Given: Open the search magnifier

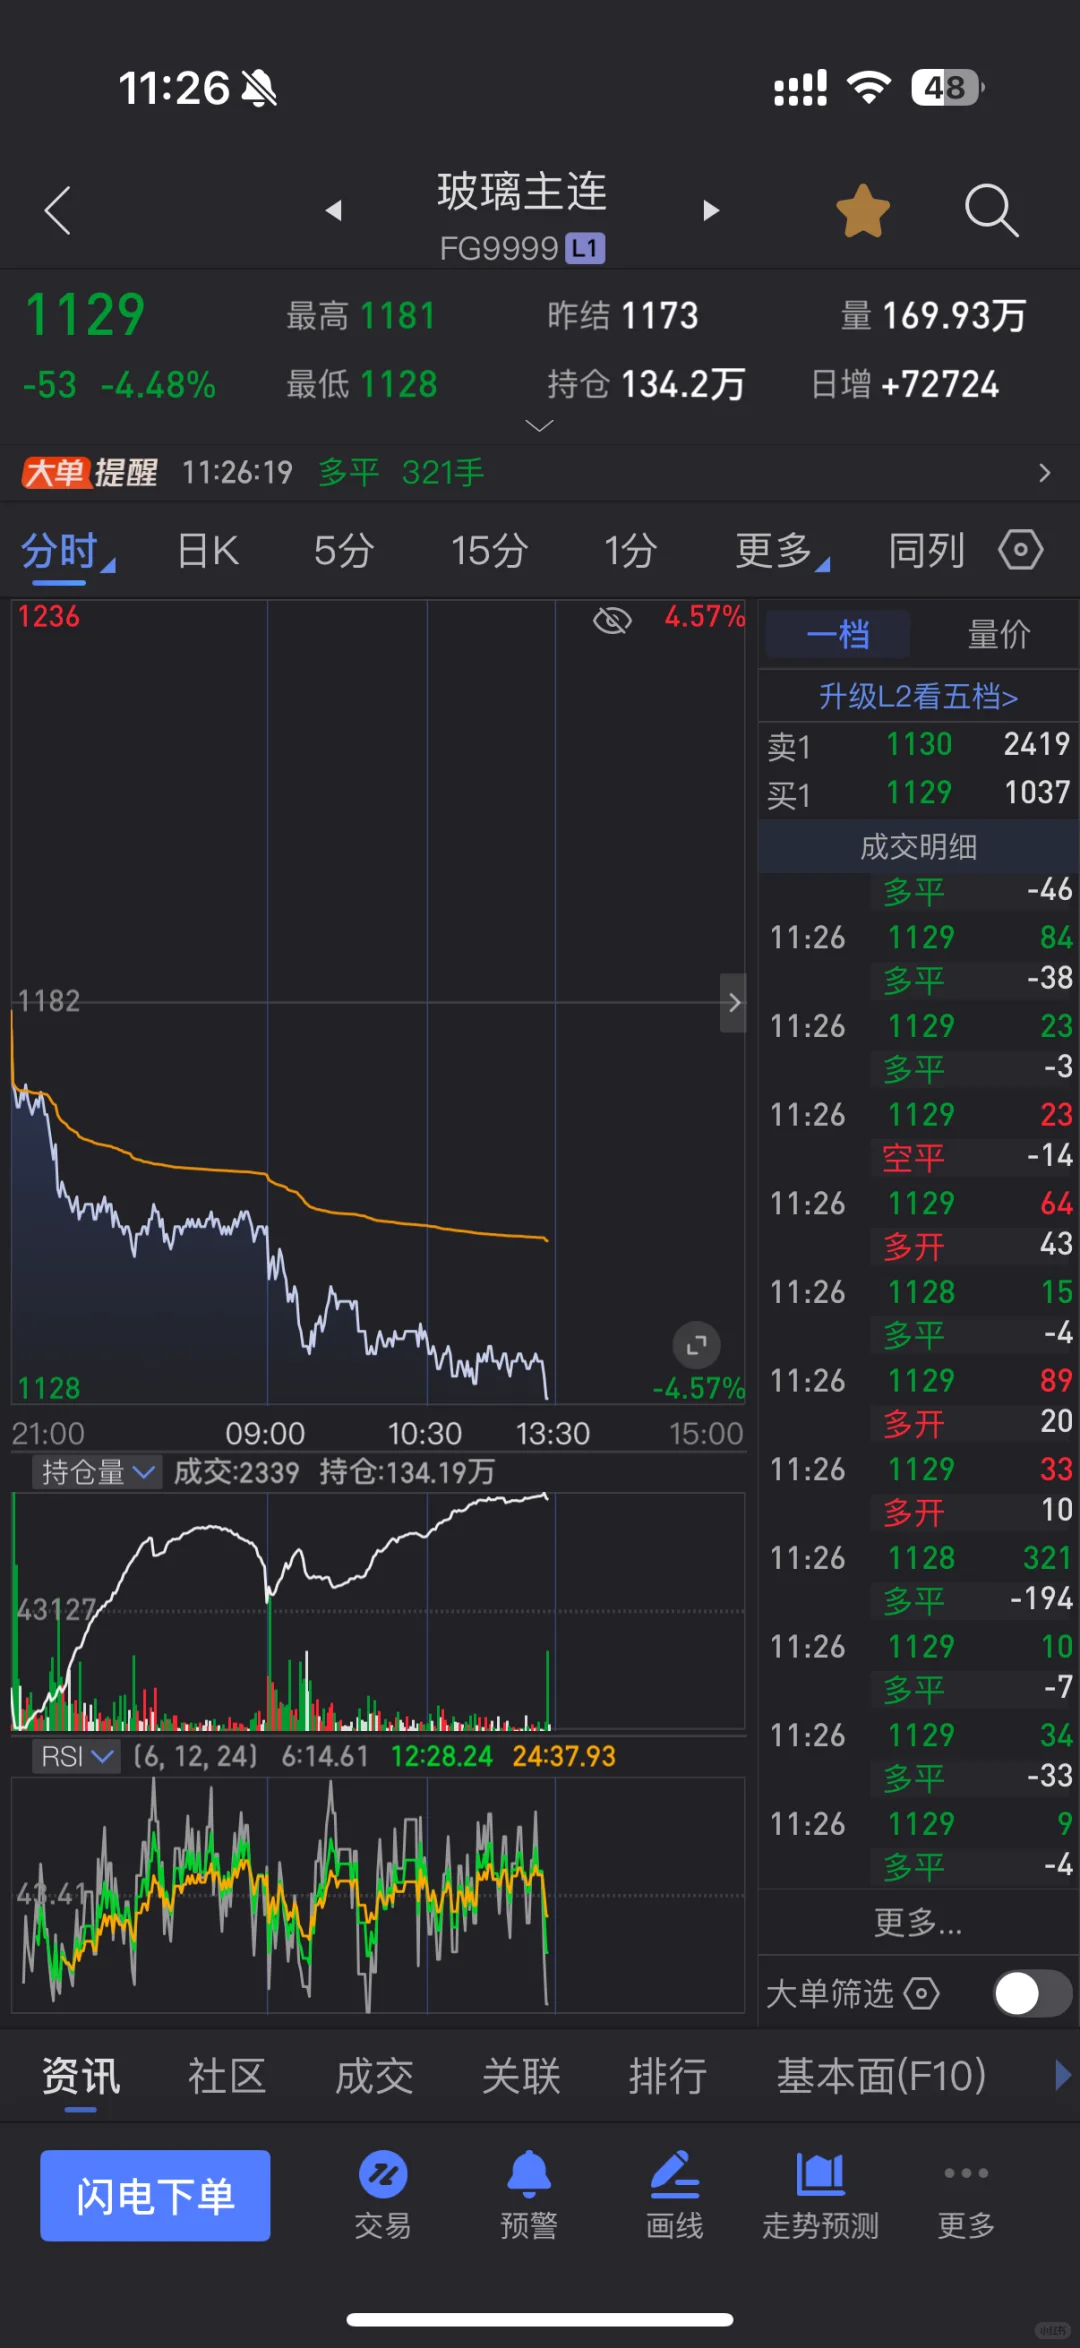Looking at the screenshot, I should coord(991,211).
